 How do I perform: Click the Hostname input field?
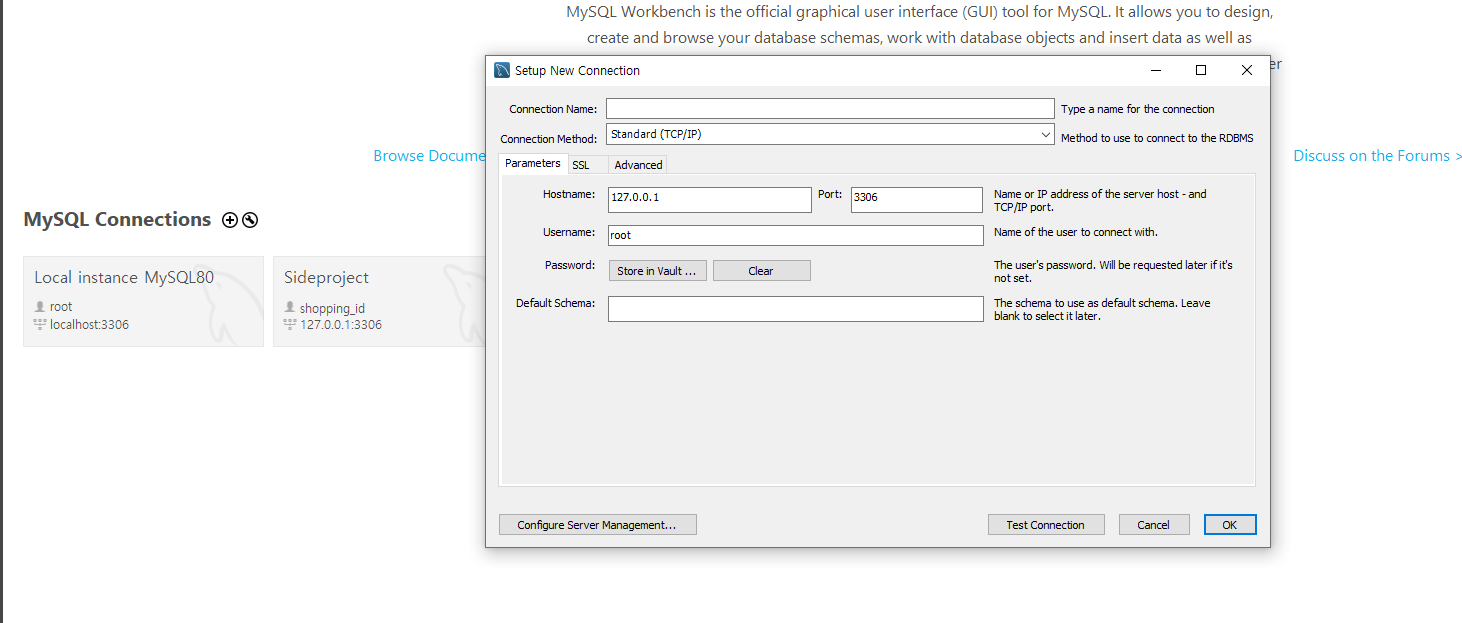(710, 199)
